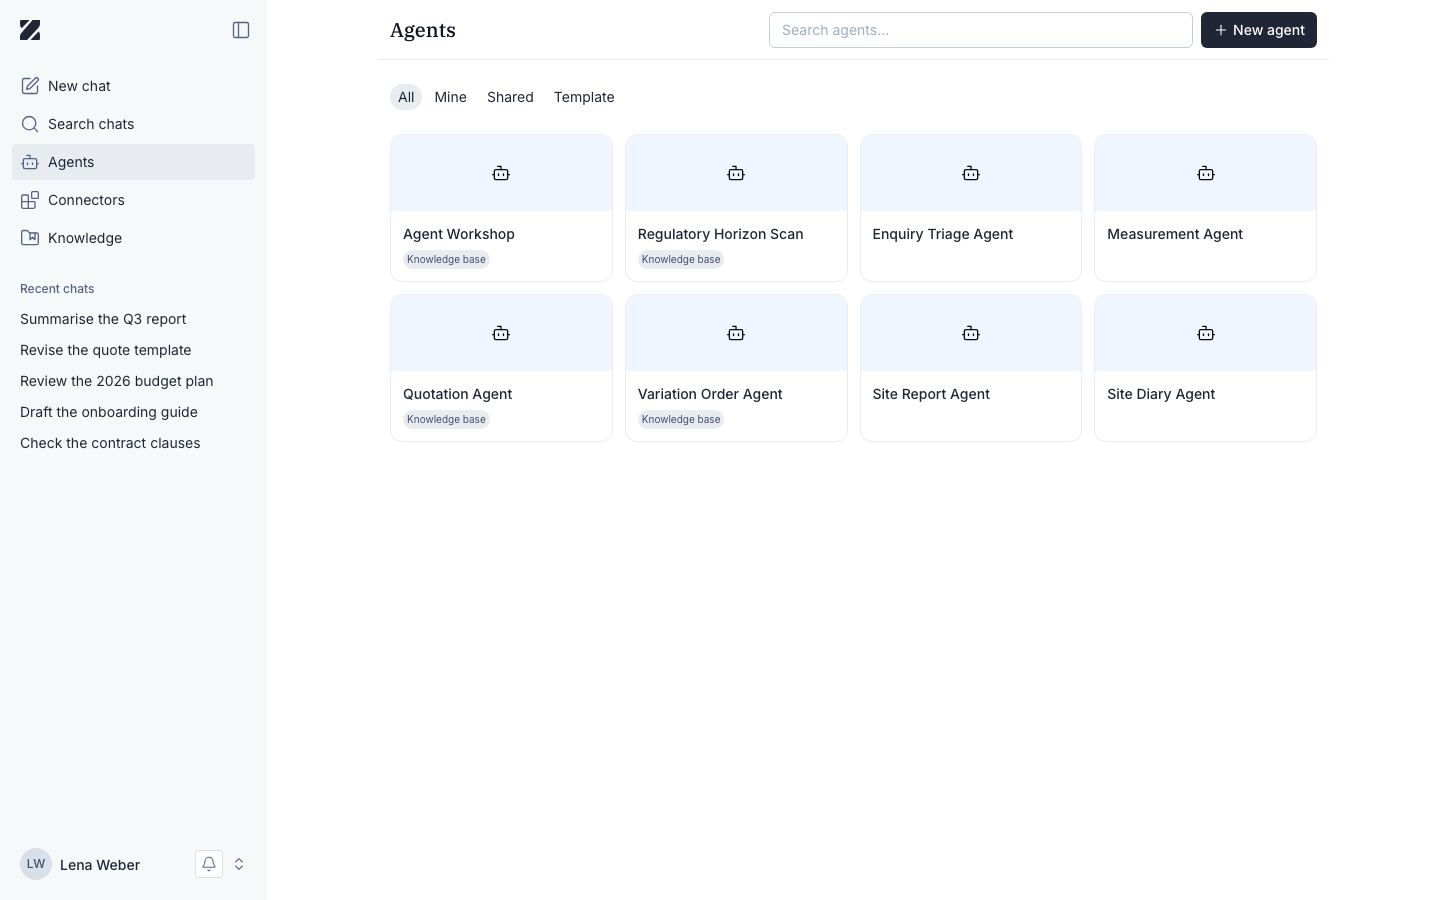Click robot icon on Agent Workshop card
This screenshot has height=900, width=1440.
click(501, 173)
